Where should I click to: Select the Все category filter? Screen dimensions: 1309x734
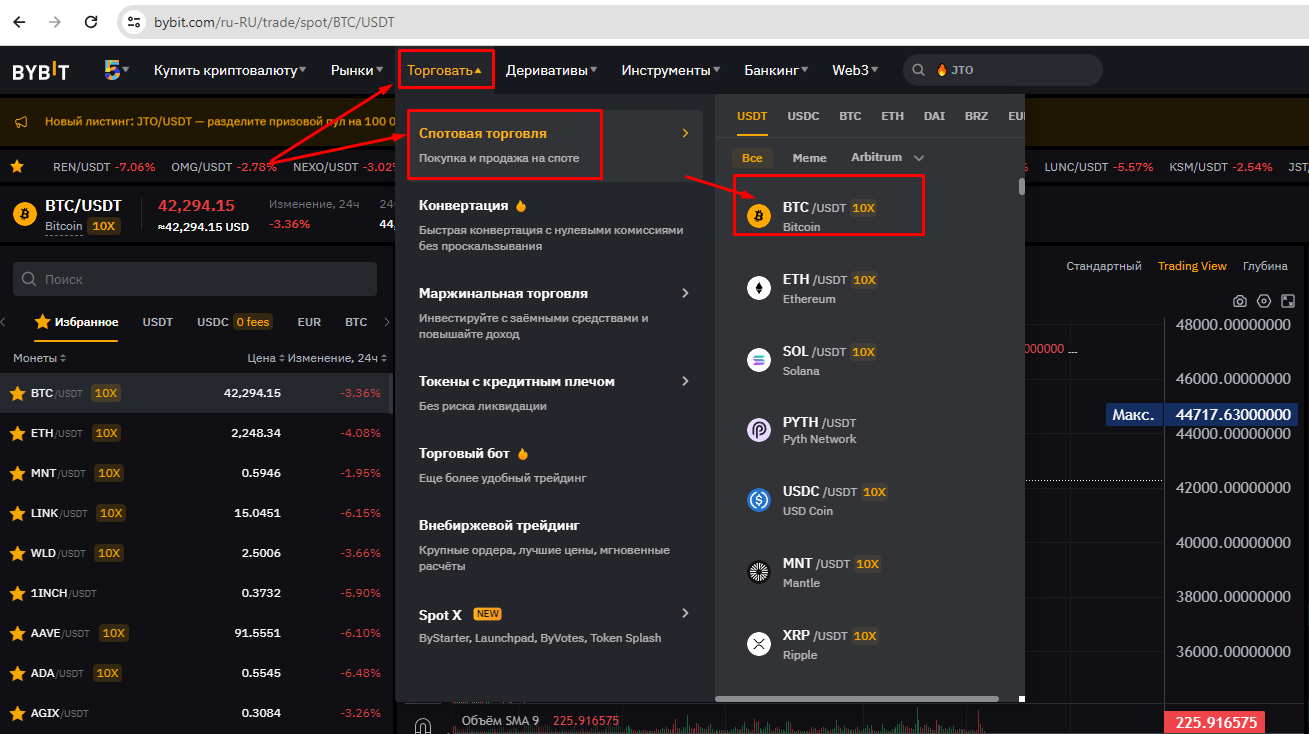click(x=752, y=158)
